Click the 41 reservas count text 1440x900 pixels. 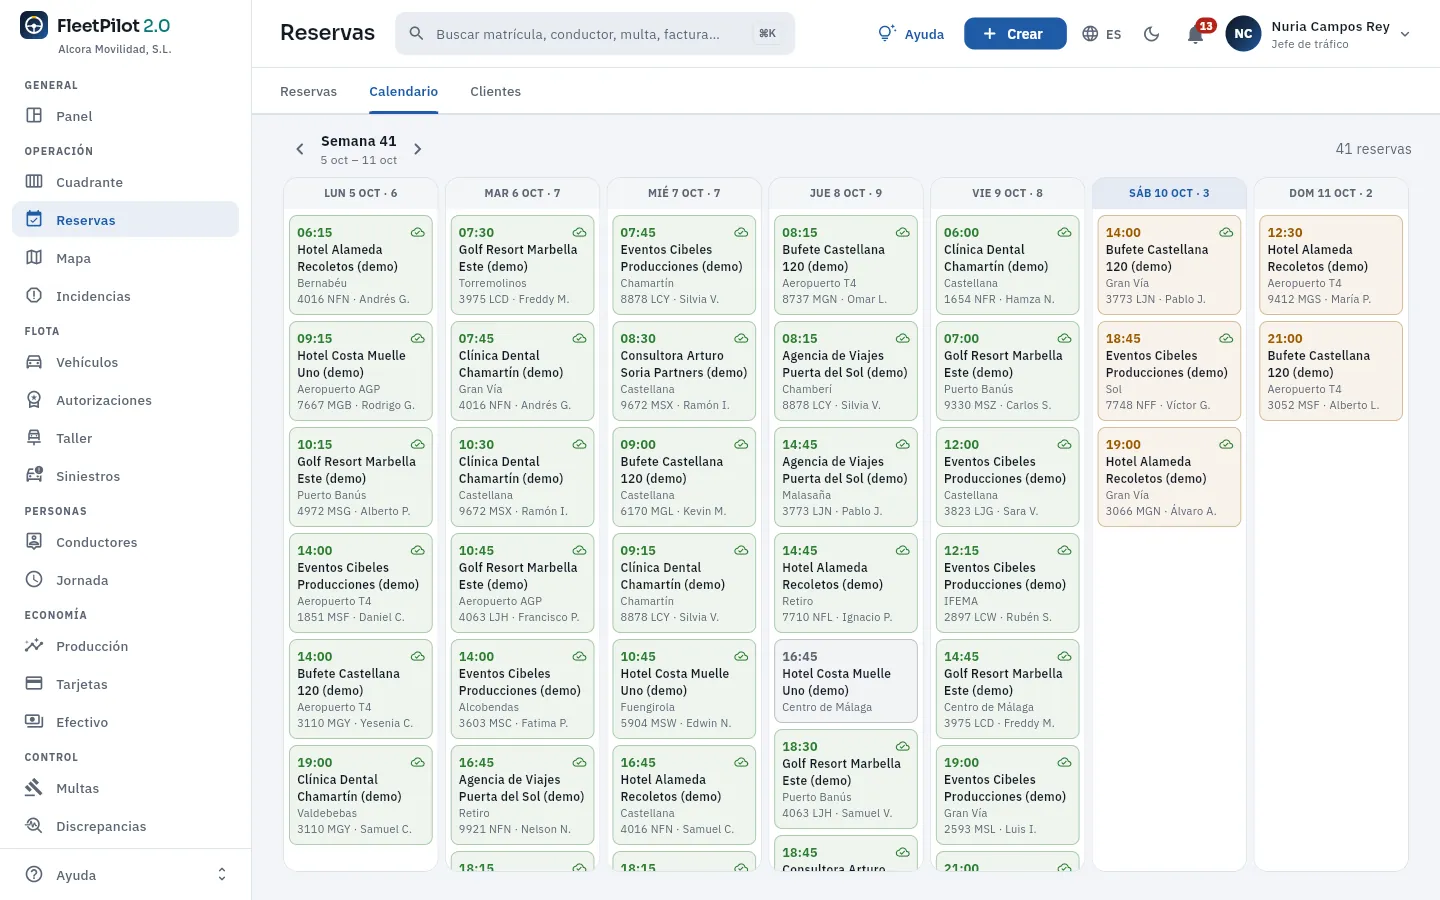pyautogui.click(x=1373, y=149)
